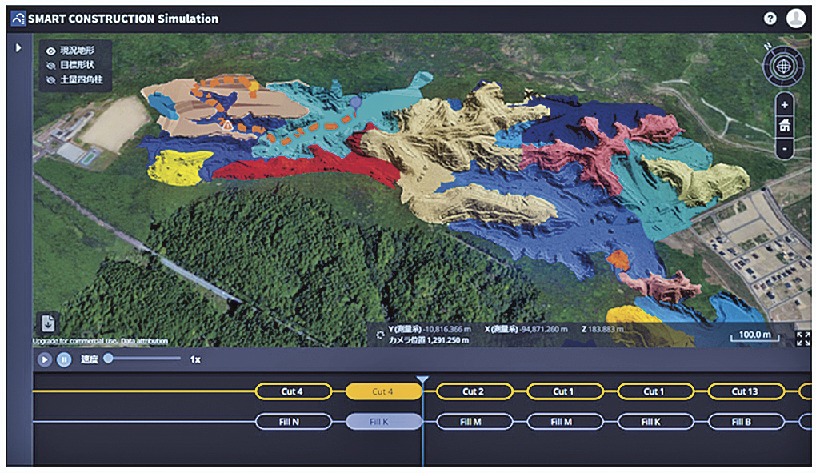816x473 pixels.
Task: Select the outlined Fill K block under Cut 1
Action: click(x=655, y=421)
